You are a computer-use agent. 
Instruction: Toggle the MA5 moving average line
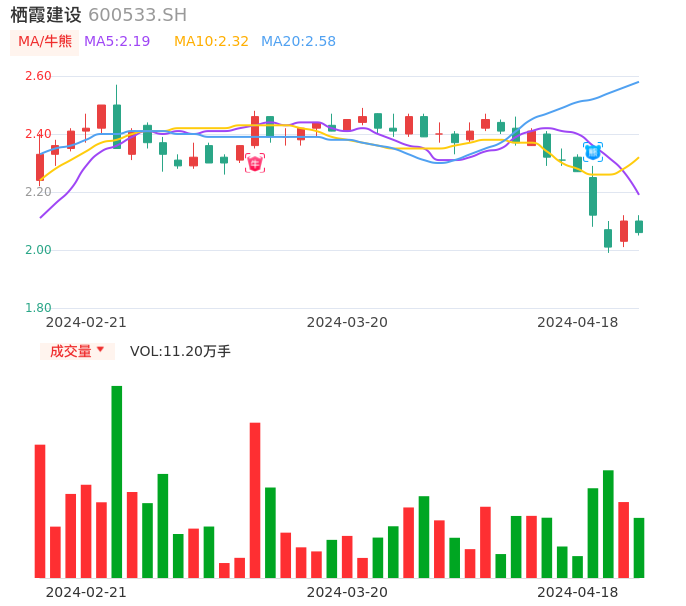click(x=117, y=42)
